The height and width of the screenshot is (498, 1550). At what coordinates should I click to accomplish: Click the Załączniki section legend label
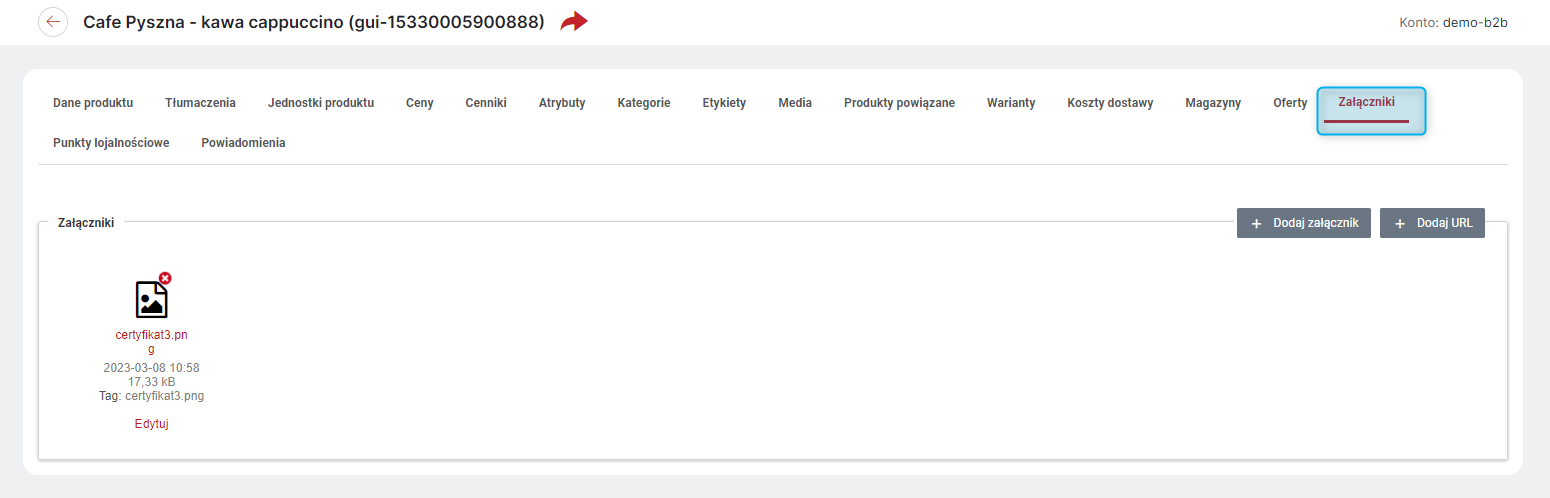[86, 223]
